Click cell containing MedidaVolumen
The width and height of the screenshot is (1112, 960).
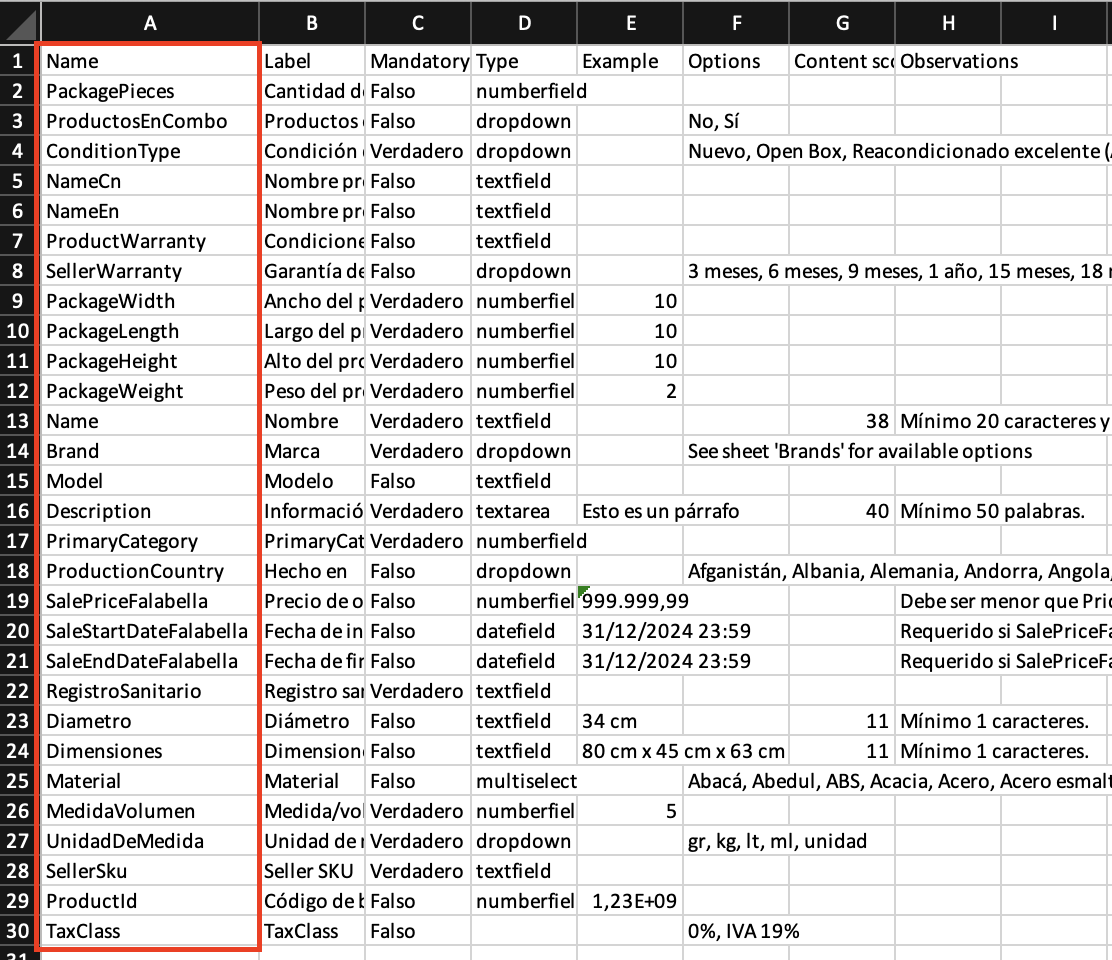[x=150, y=811]
